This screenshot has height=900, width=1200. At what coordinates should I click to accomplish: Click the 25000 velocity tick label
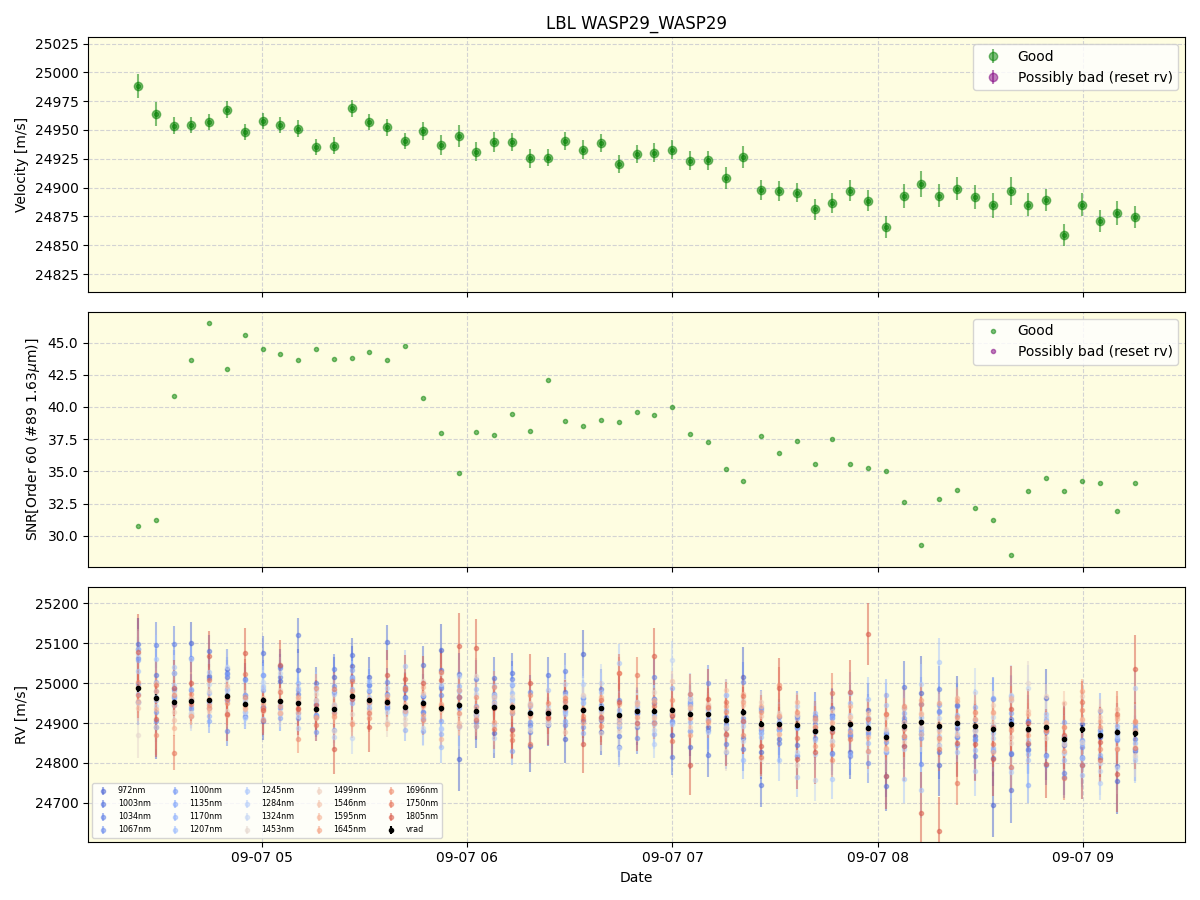(x=58, y=73)
